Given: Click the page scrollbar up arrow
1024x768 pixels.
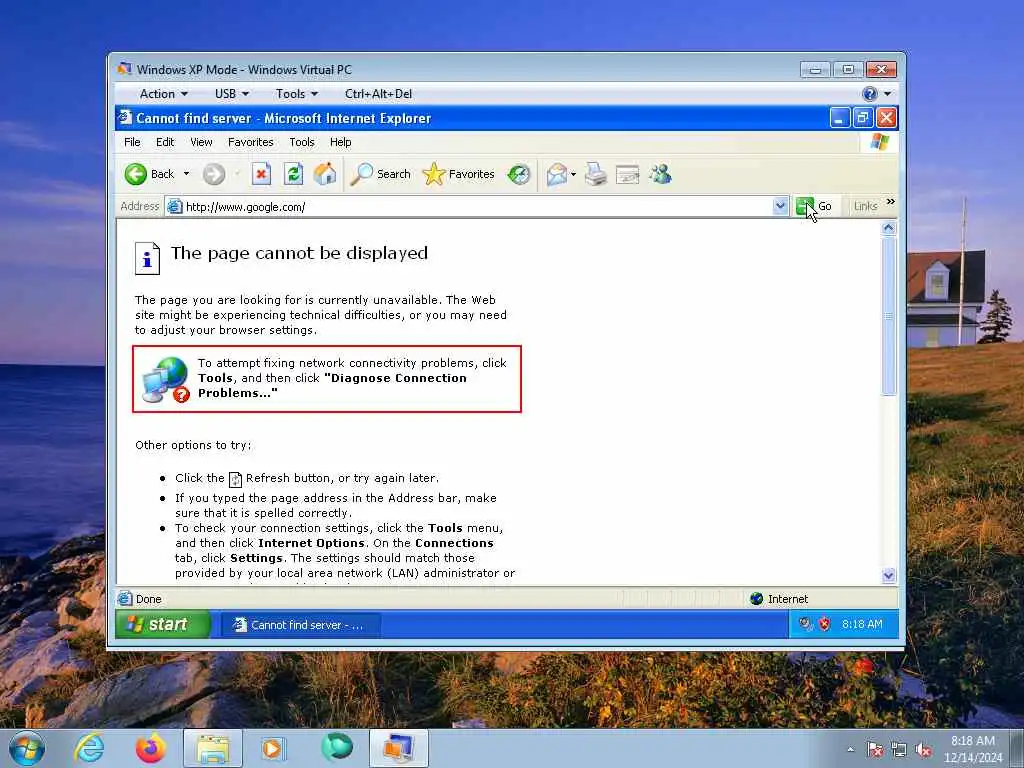Looking at the screenshot, I should [888, 228].
